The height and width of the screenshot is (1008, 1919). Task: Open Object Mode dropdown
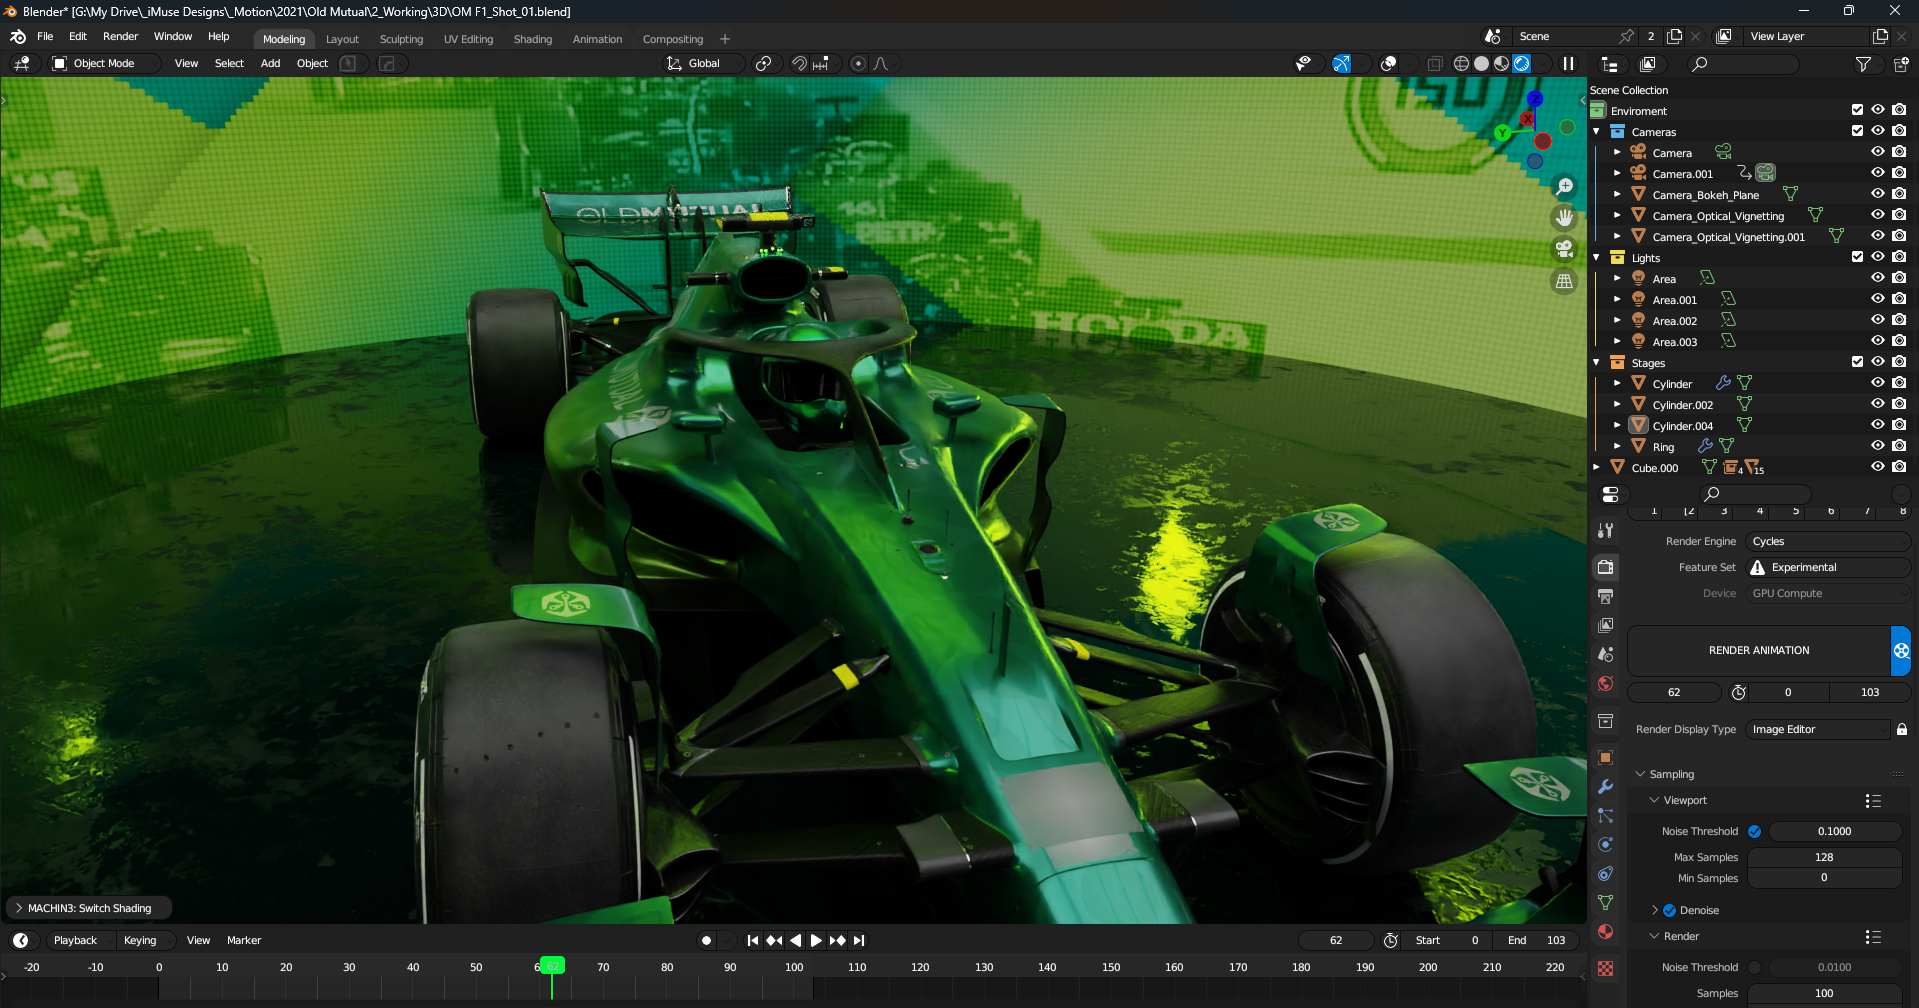(x=104, y=63)
